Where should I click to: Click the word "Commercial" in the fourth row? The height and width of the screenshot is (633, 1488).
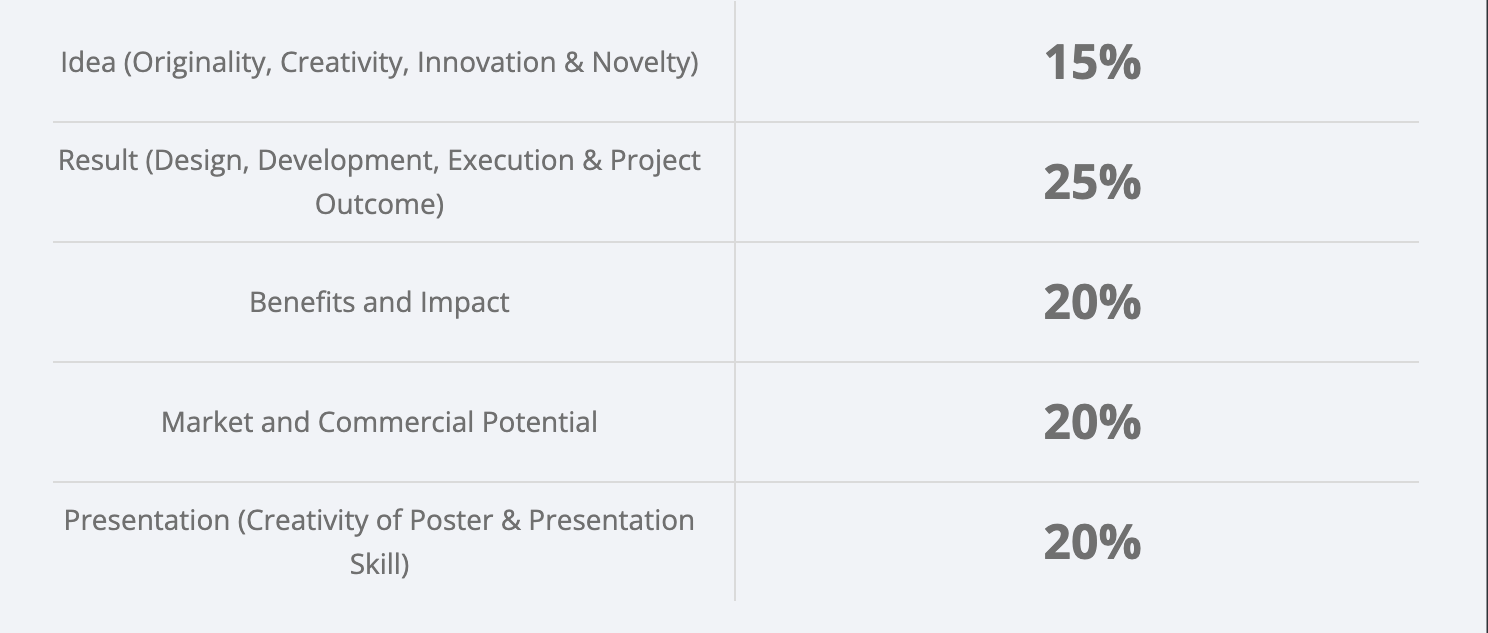click(396, 422)
